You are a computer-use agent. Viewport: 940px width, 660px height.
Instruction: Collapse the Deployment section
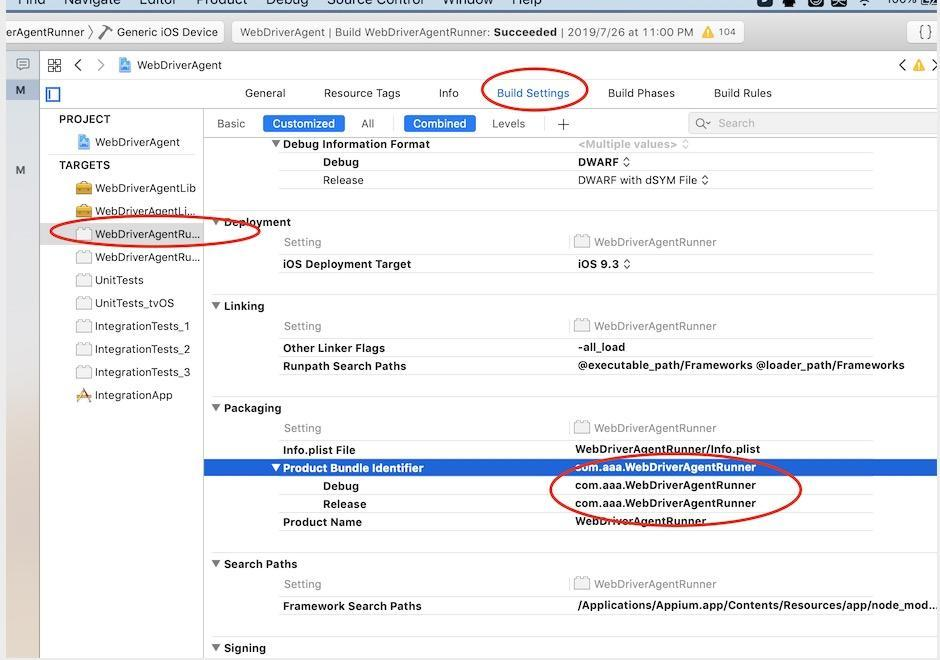pos(216,222)
